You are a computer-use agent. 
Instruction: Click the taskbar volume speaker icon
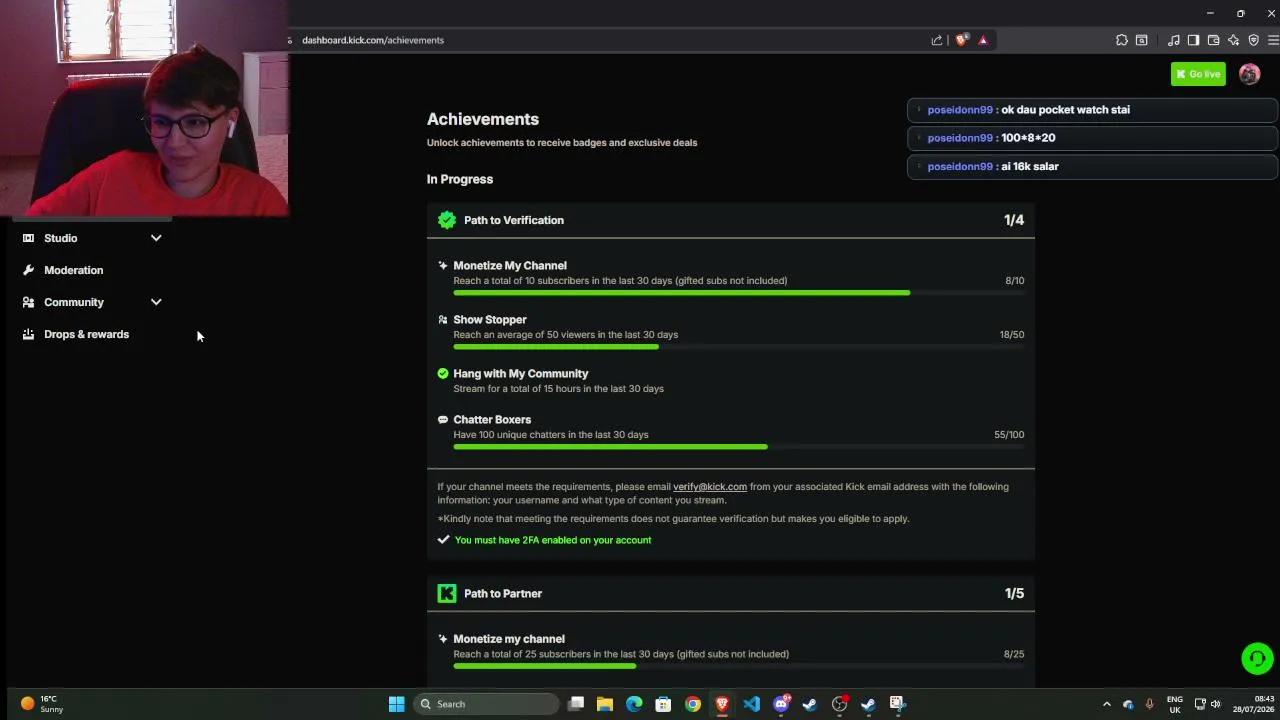pyautogui.click(x=1217, y=704)
